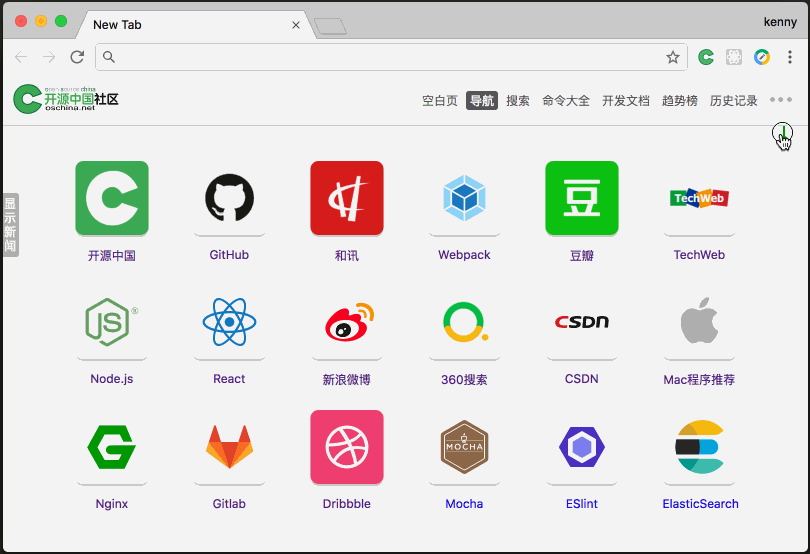Bookmark page with the star icon
Image resolution: width=810 pixels, height=554 pixels.
point(673,57)
